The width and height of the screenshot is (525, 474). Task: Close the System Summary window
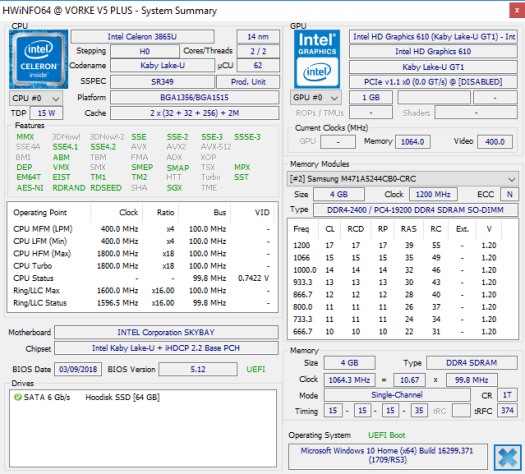[x=517, y=10]
